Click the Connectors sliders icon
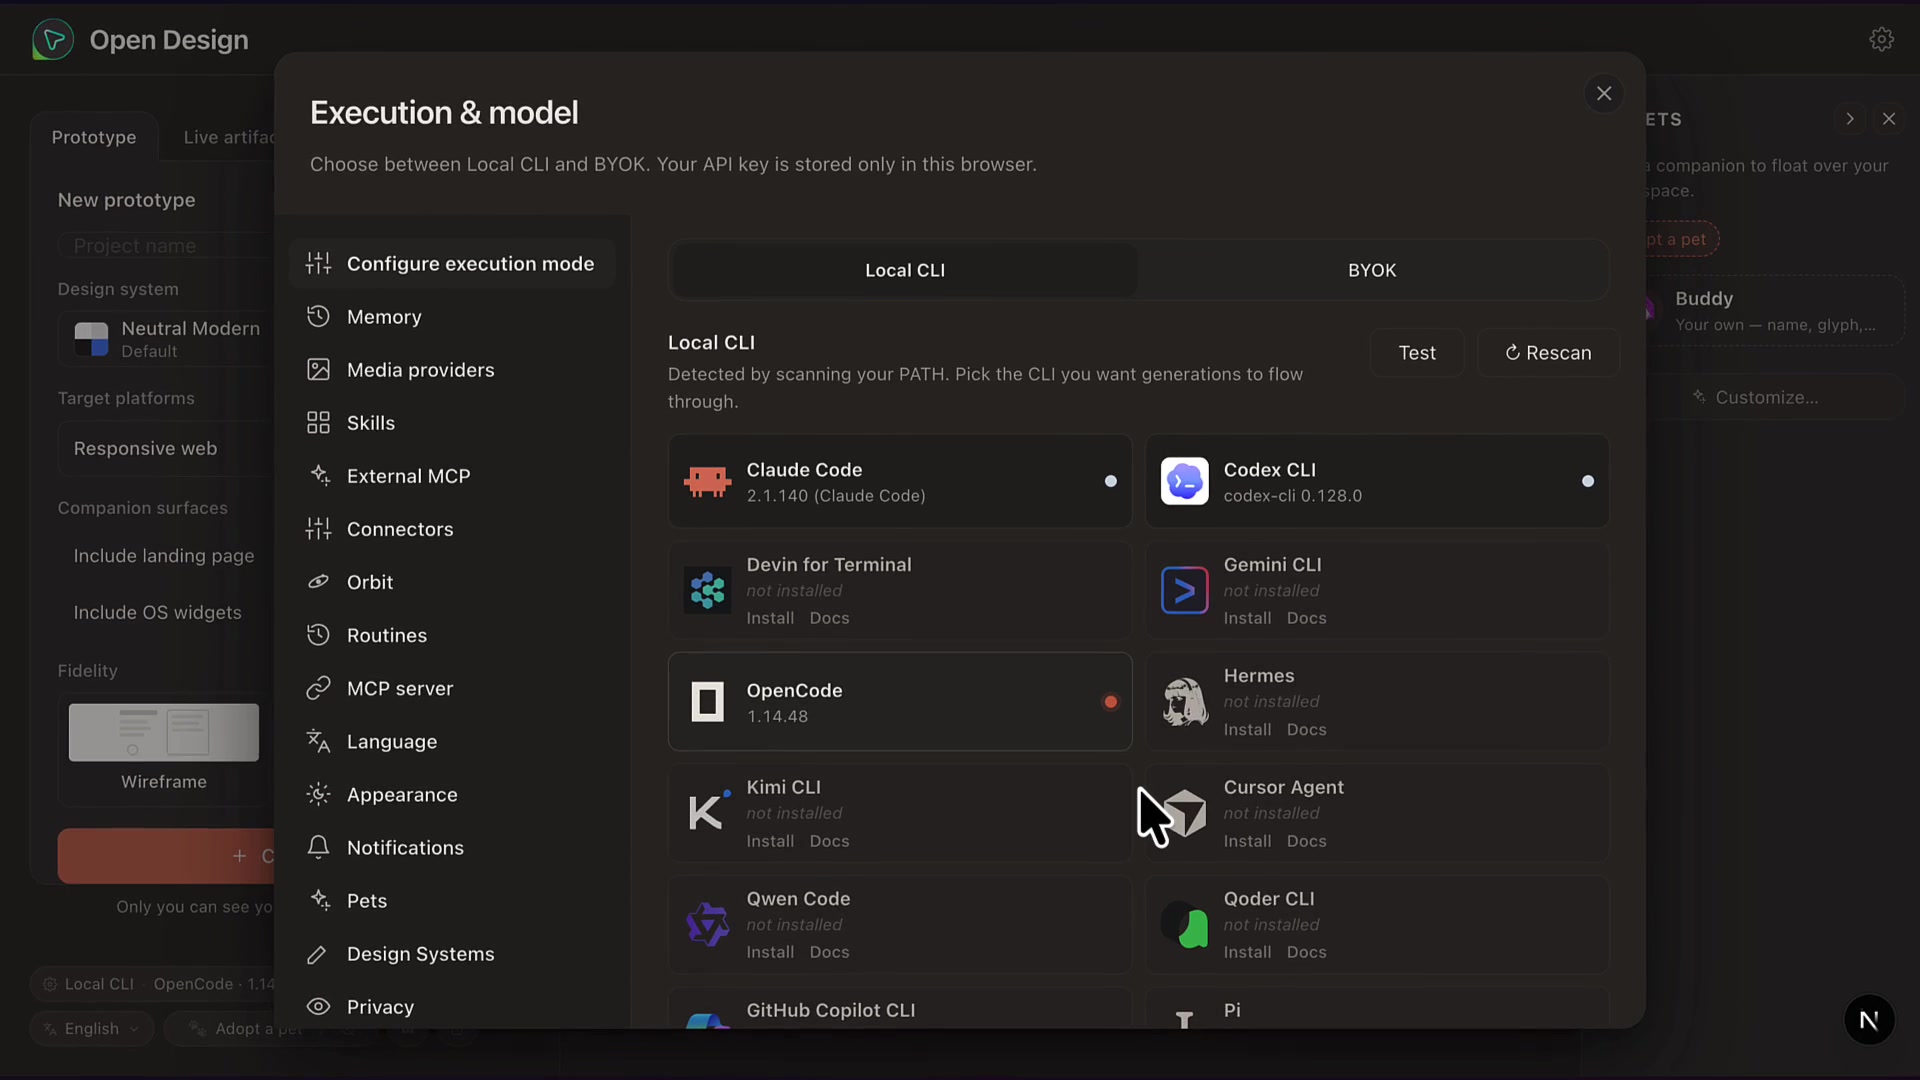This screenshot has height=1080, width=1920. pos(318,529)
